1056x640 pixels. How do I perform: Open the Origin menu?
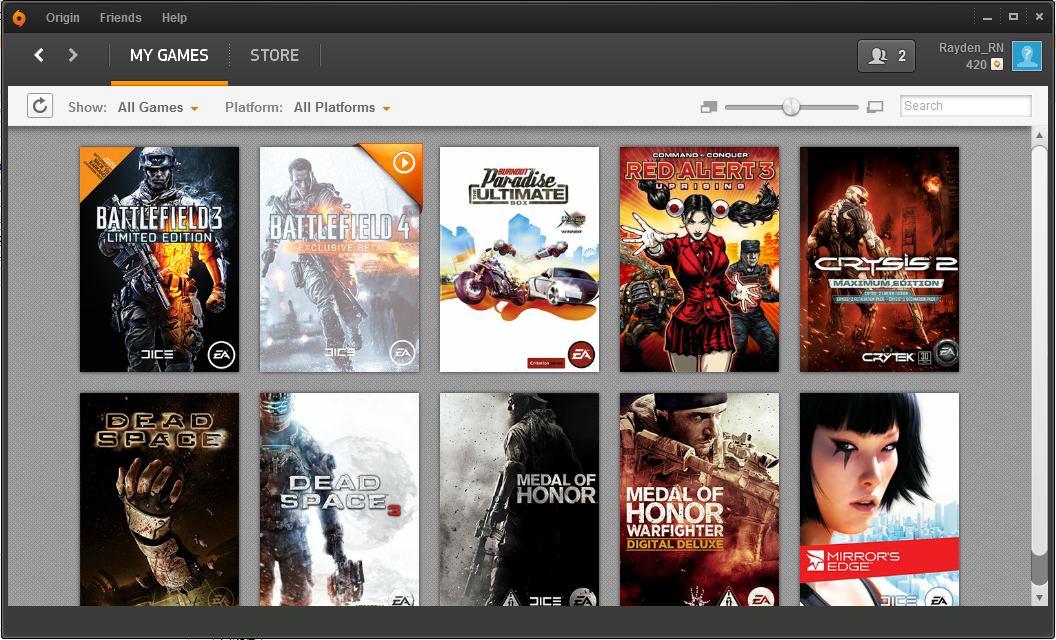click(x=63, y=18)
